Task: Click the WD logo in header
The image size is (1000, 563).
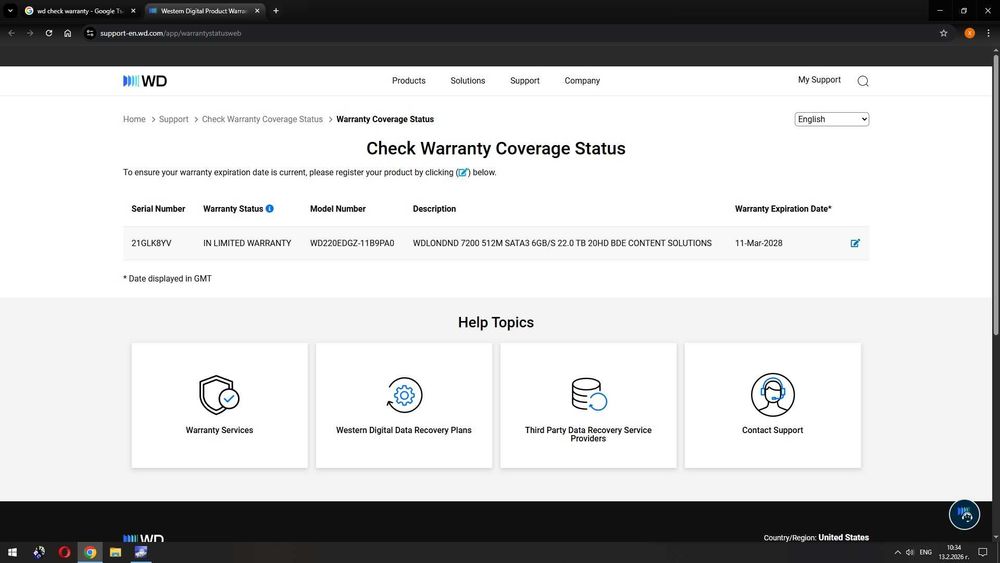Action: tap(145, 81)
